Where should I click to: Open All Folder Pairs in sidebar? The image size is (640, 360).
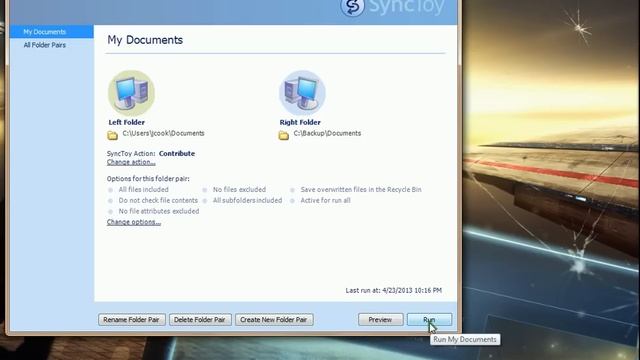click(44, 45)
